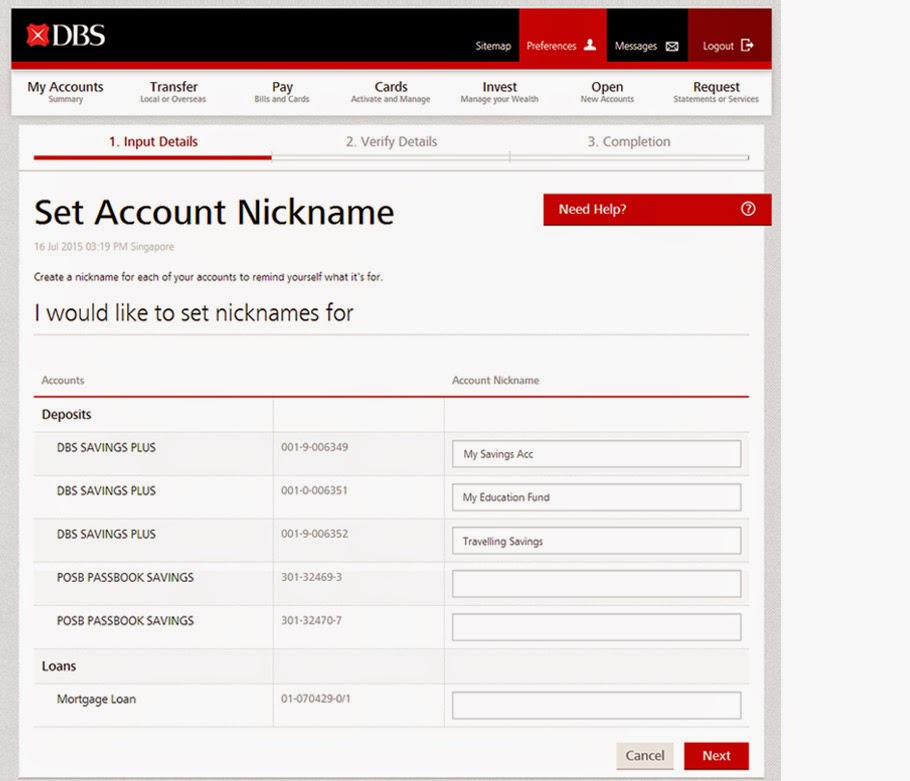Viewport: 910px width, 781px height.
Task: Open Messages in the header
Action: 647,35
